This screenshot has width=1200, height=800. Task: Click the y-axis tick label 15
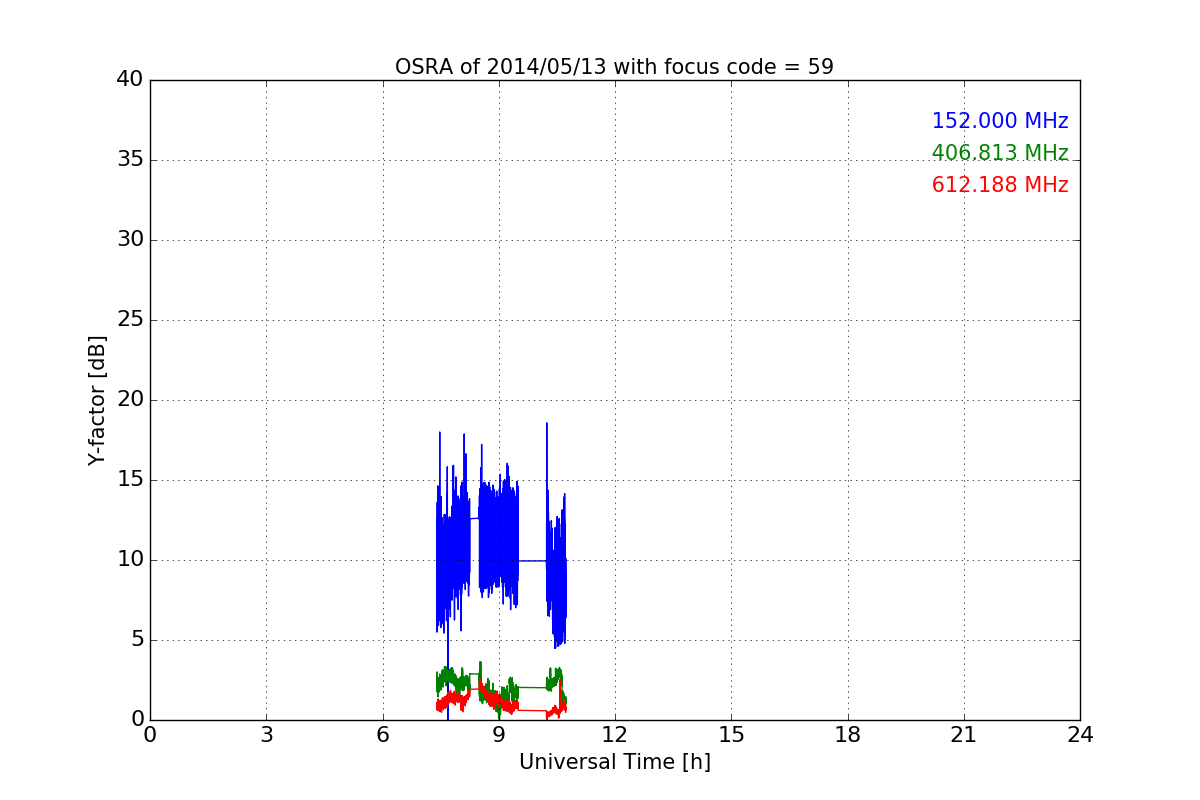coord(130,480)
